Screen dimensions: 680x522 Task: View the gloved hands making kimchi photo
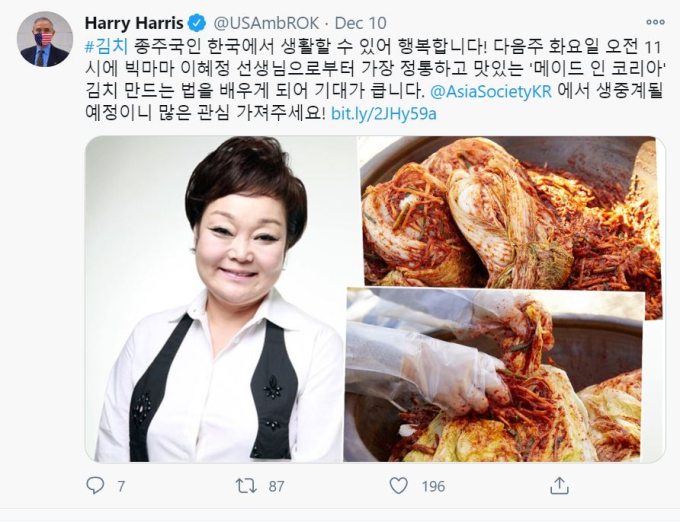[494, 375]
